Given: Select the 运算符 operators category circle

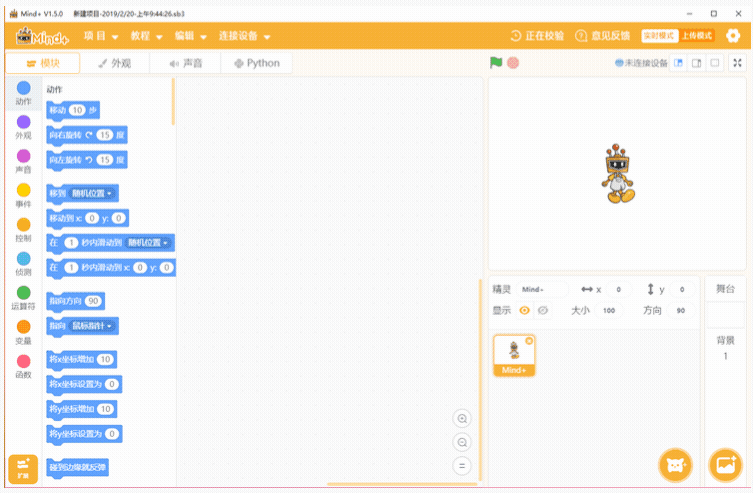Looking at the screenshot, I should pyautogui.click(x=23, y=293).
